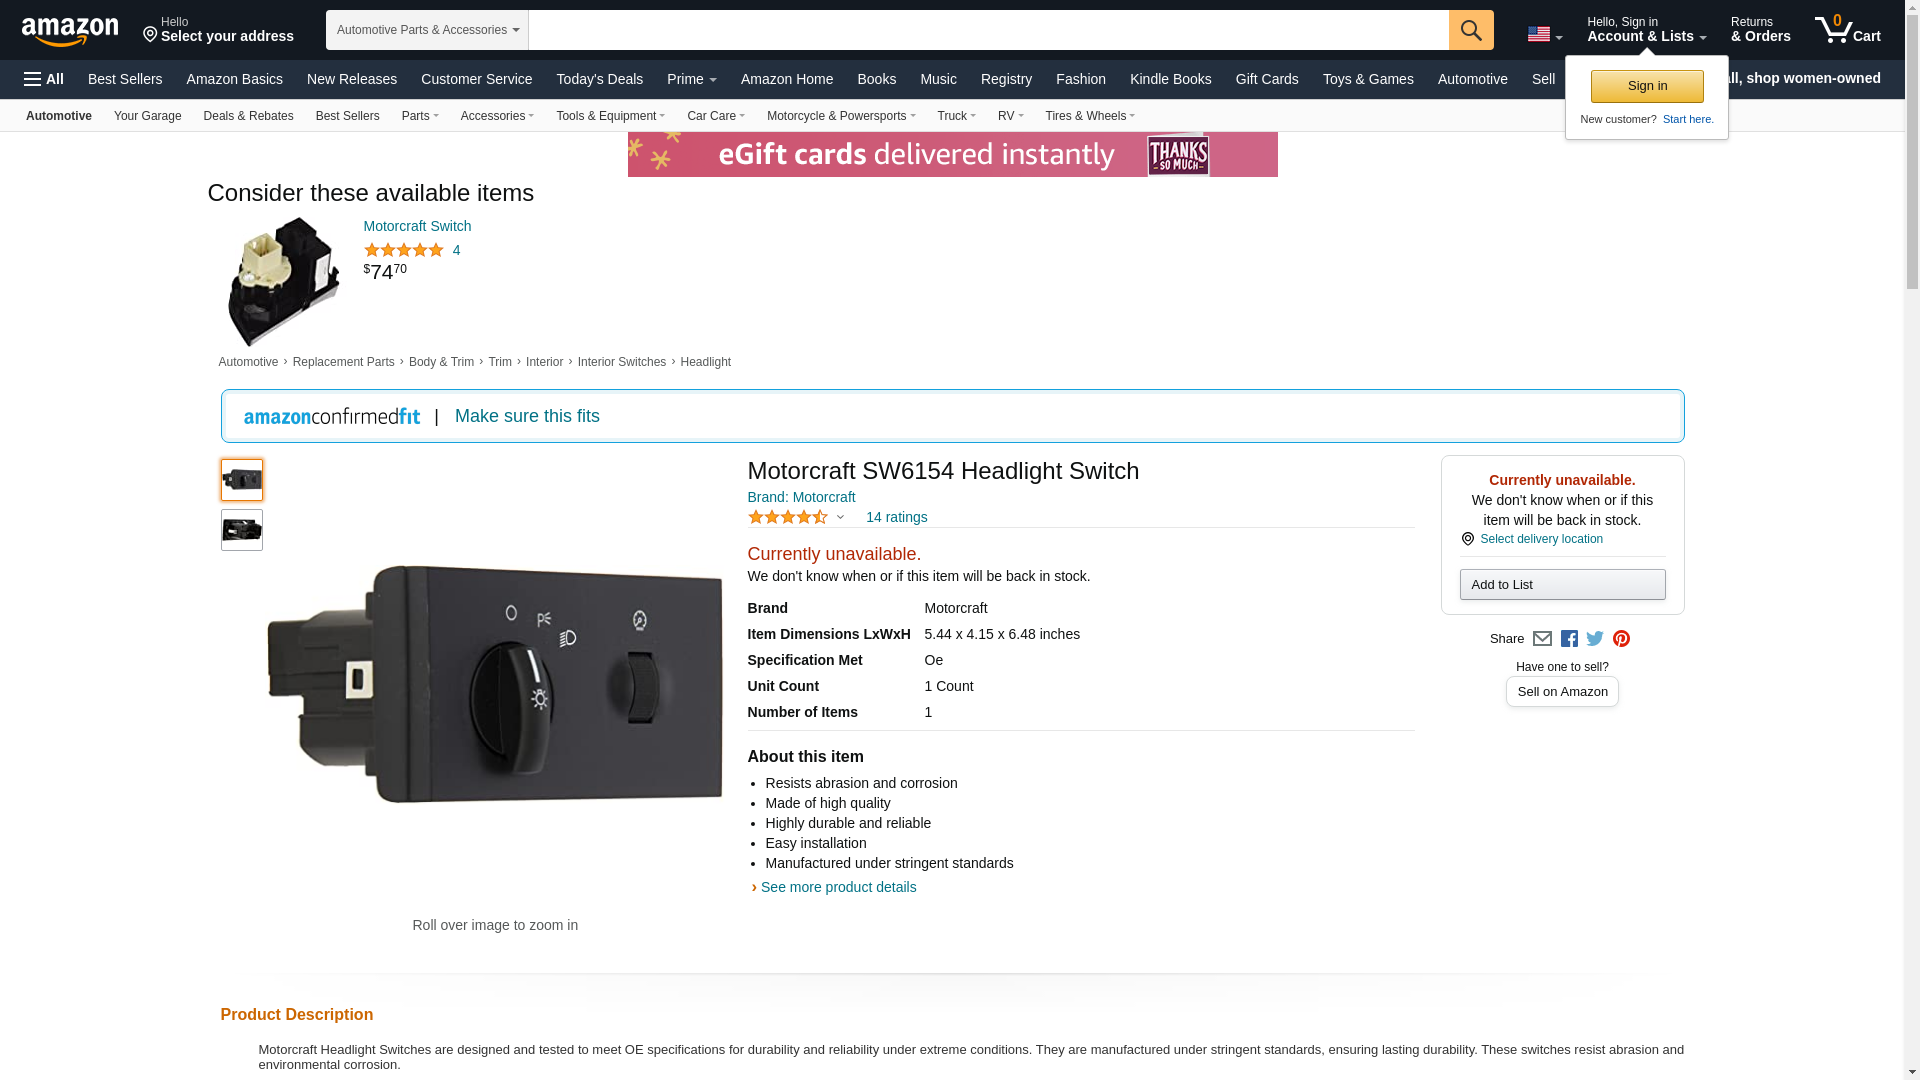The height and width of the screenshot is (1080, 1920).
Task: Click into the search text field
Action: [x=987, y=30]
